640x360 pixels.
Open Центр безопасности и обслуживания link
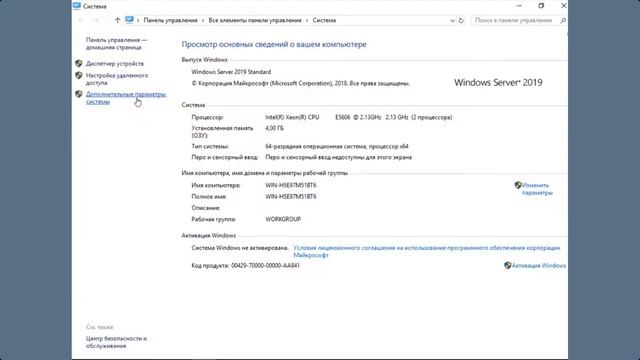(x=116, y=342)
